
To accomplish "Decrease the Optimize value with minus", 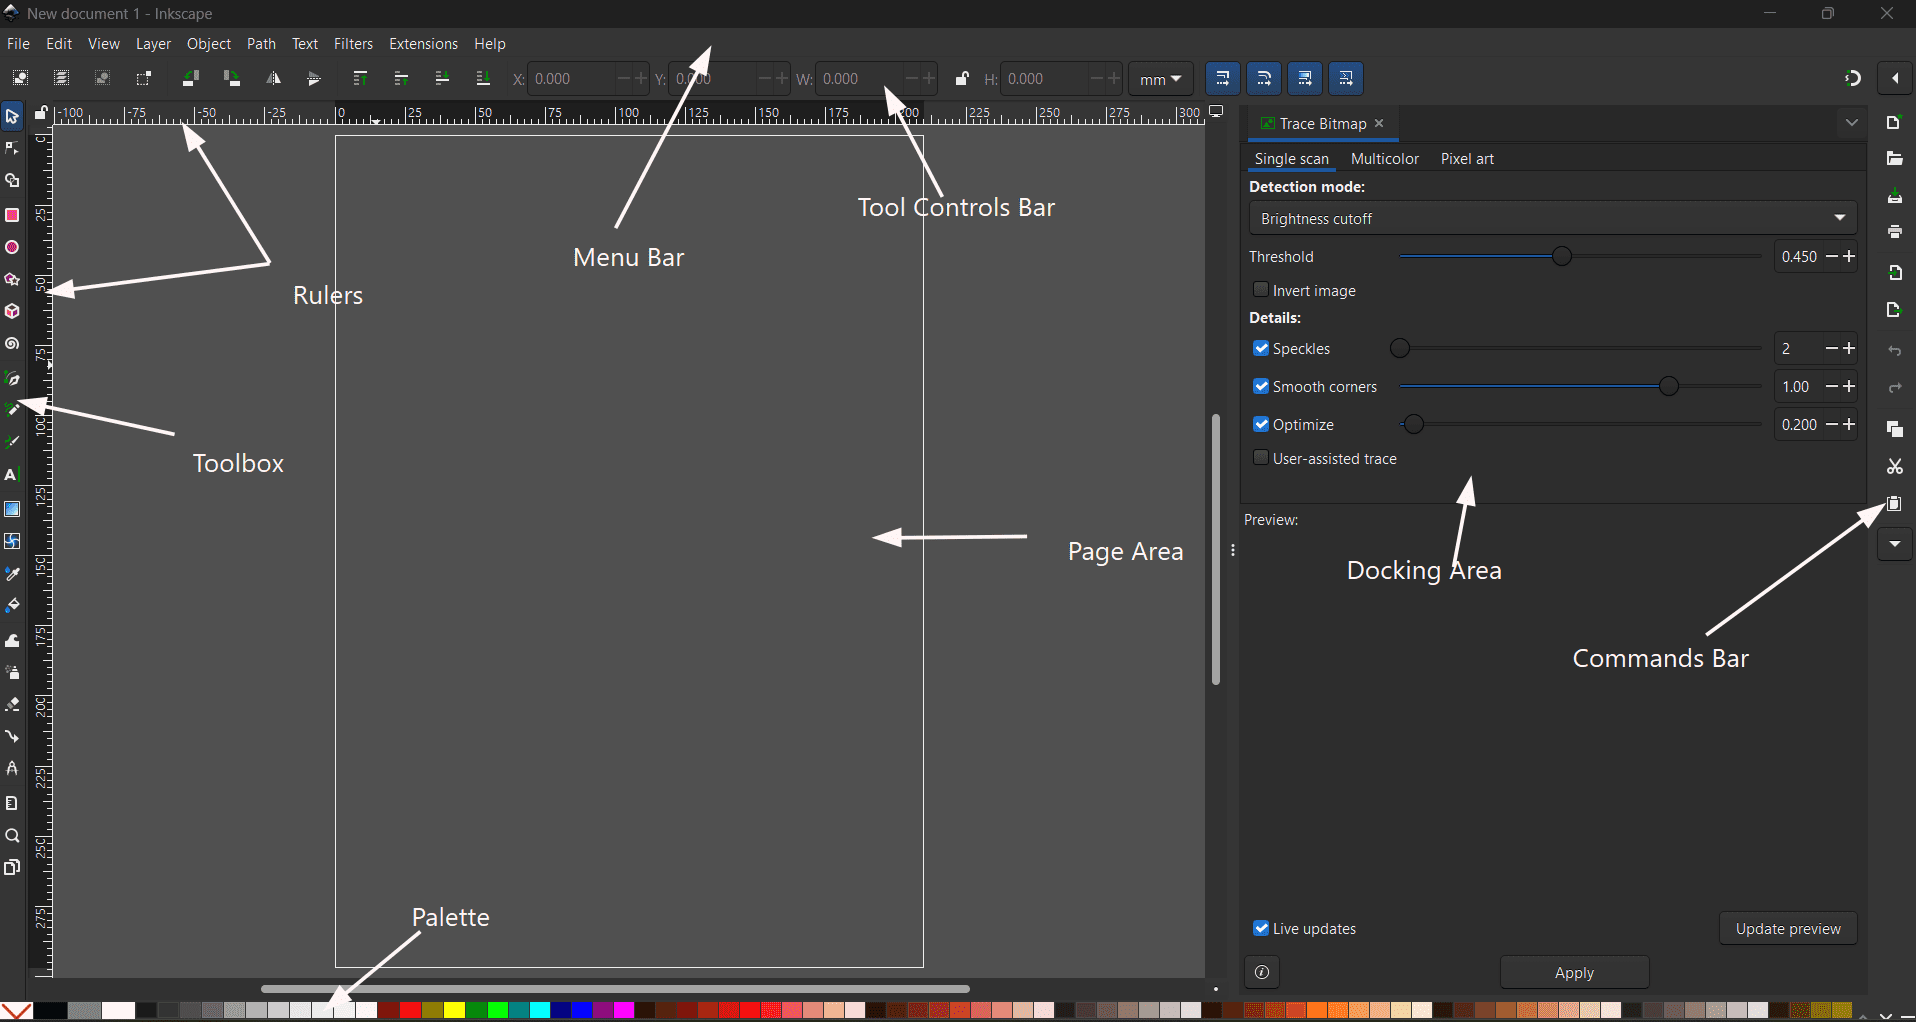I will (x=1832, y=425).
